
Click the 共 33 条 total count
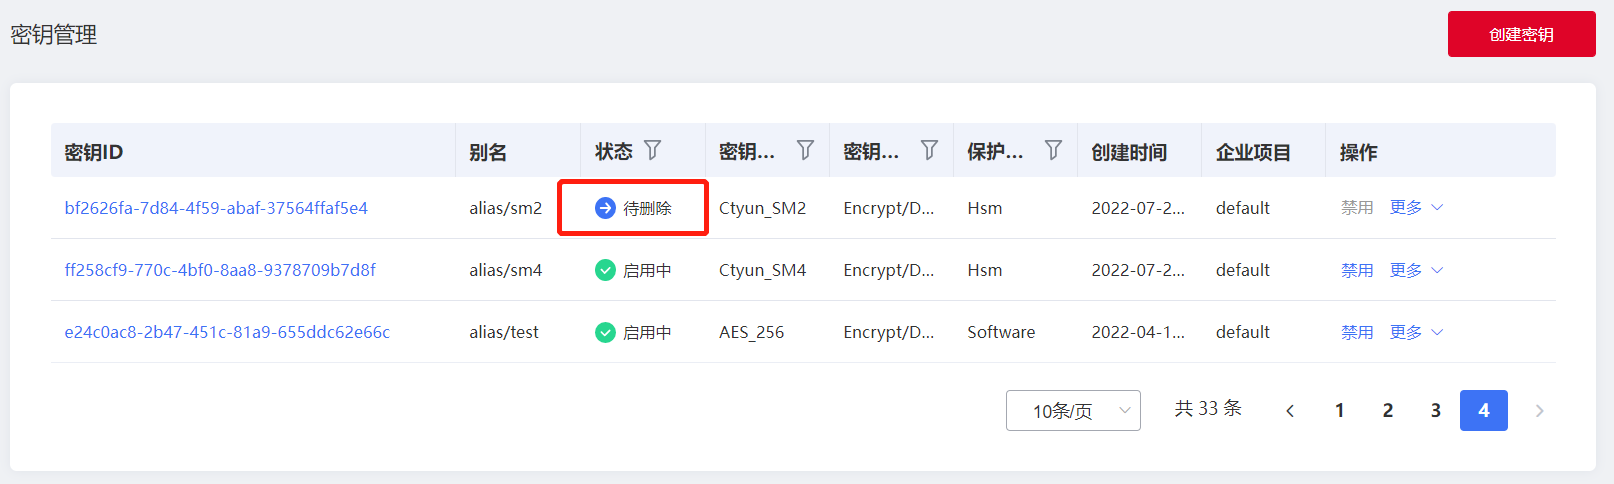click(x=1208, y=408)
